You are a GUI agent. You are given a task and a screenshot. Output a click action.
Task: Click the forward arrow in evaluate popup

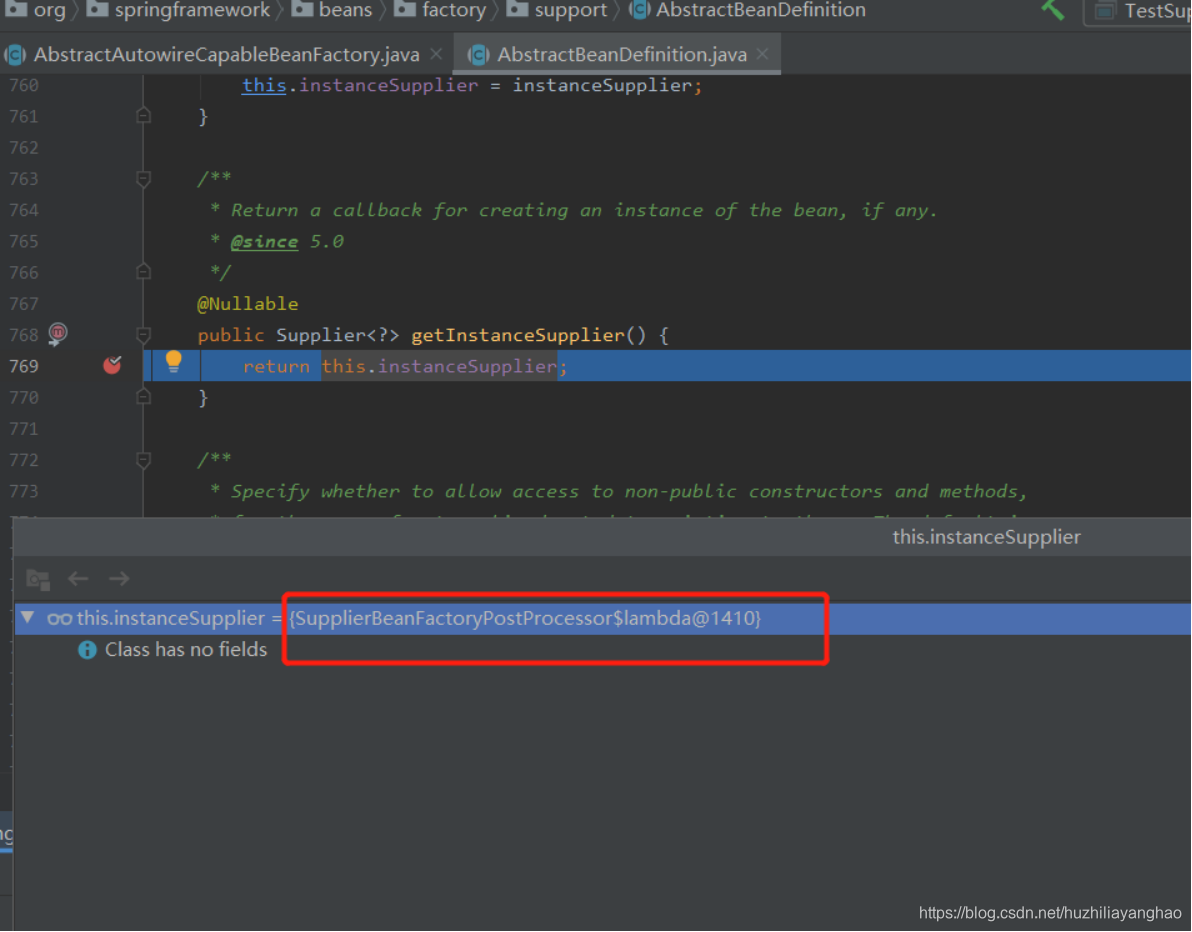point(119,579)
